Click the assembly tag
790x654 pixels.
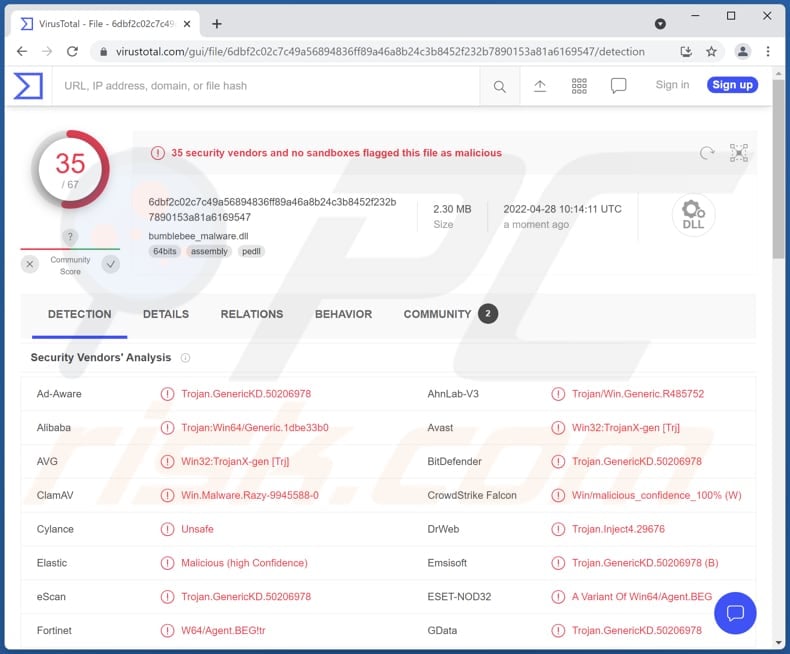[x=209, y=251]
